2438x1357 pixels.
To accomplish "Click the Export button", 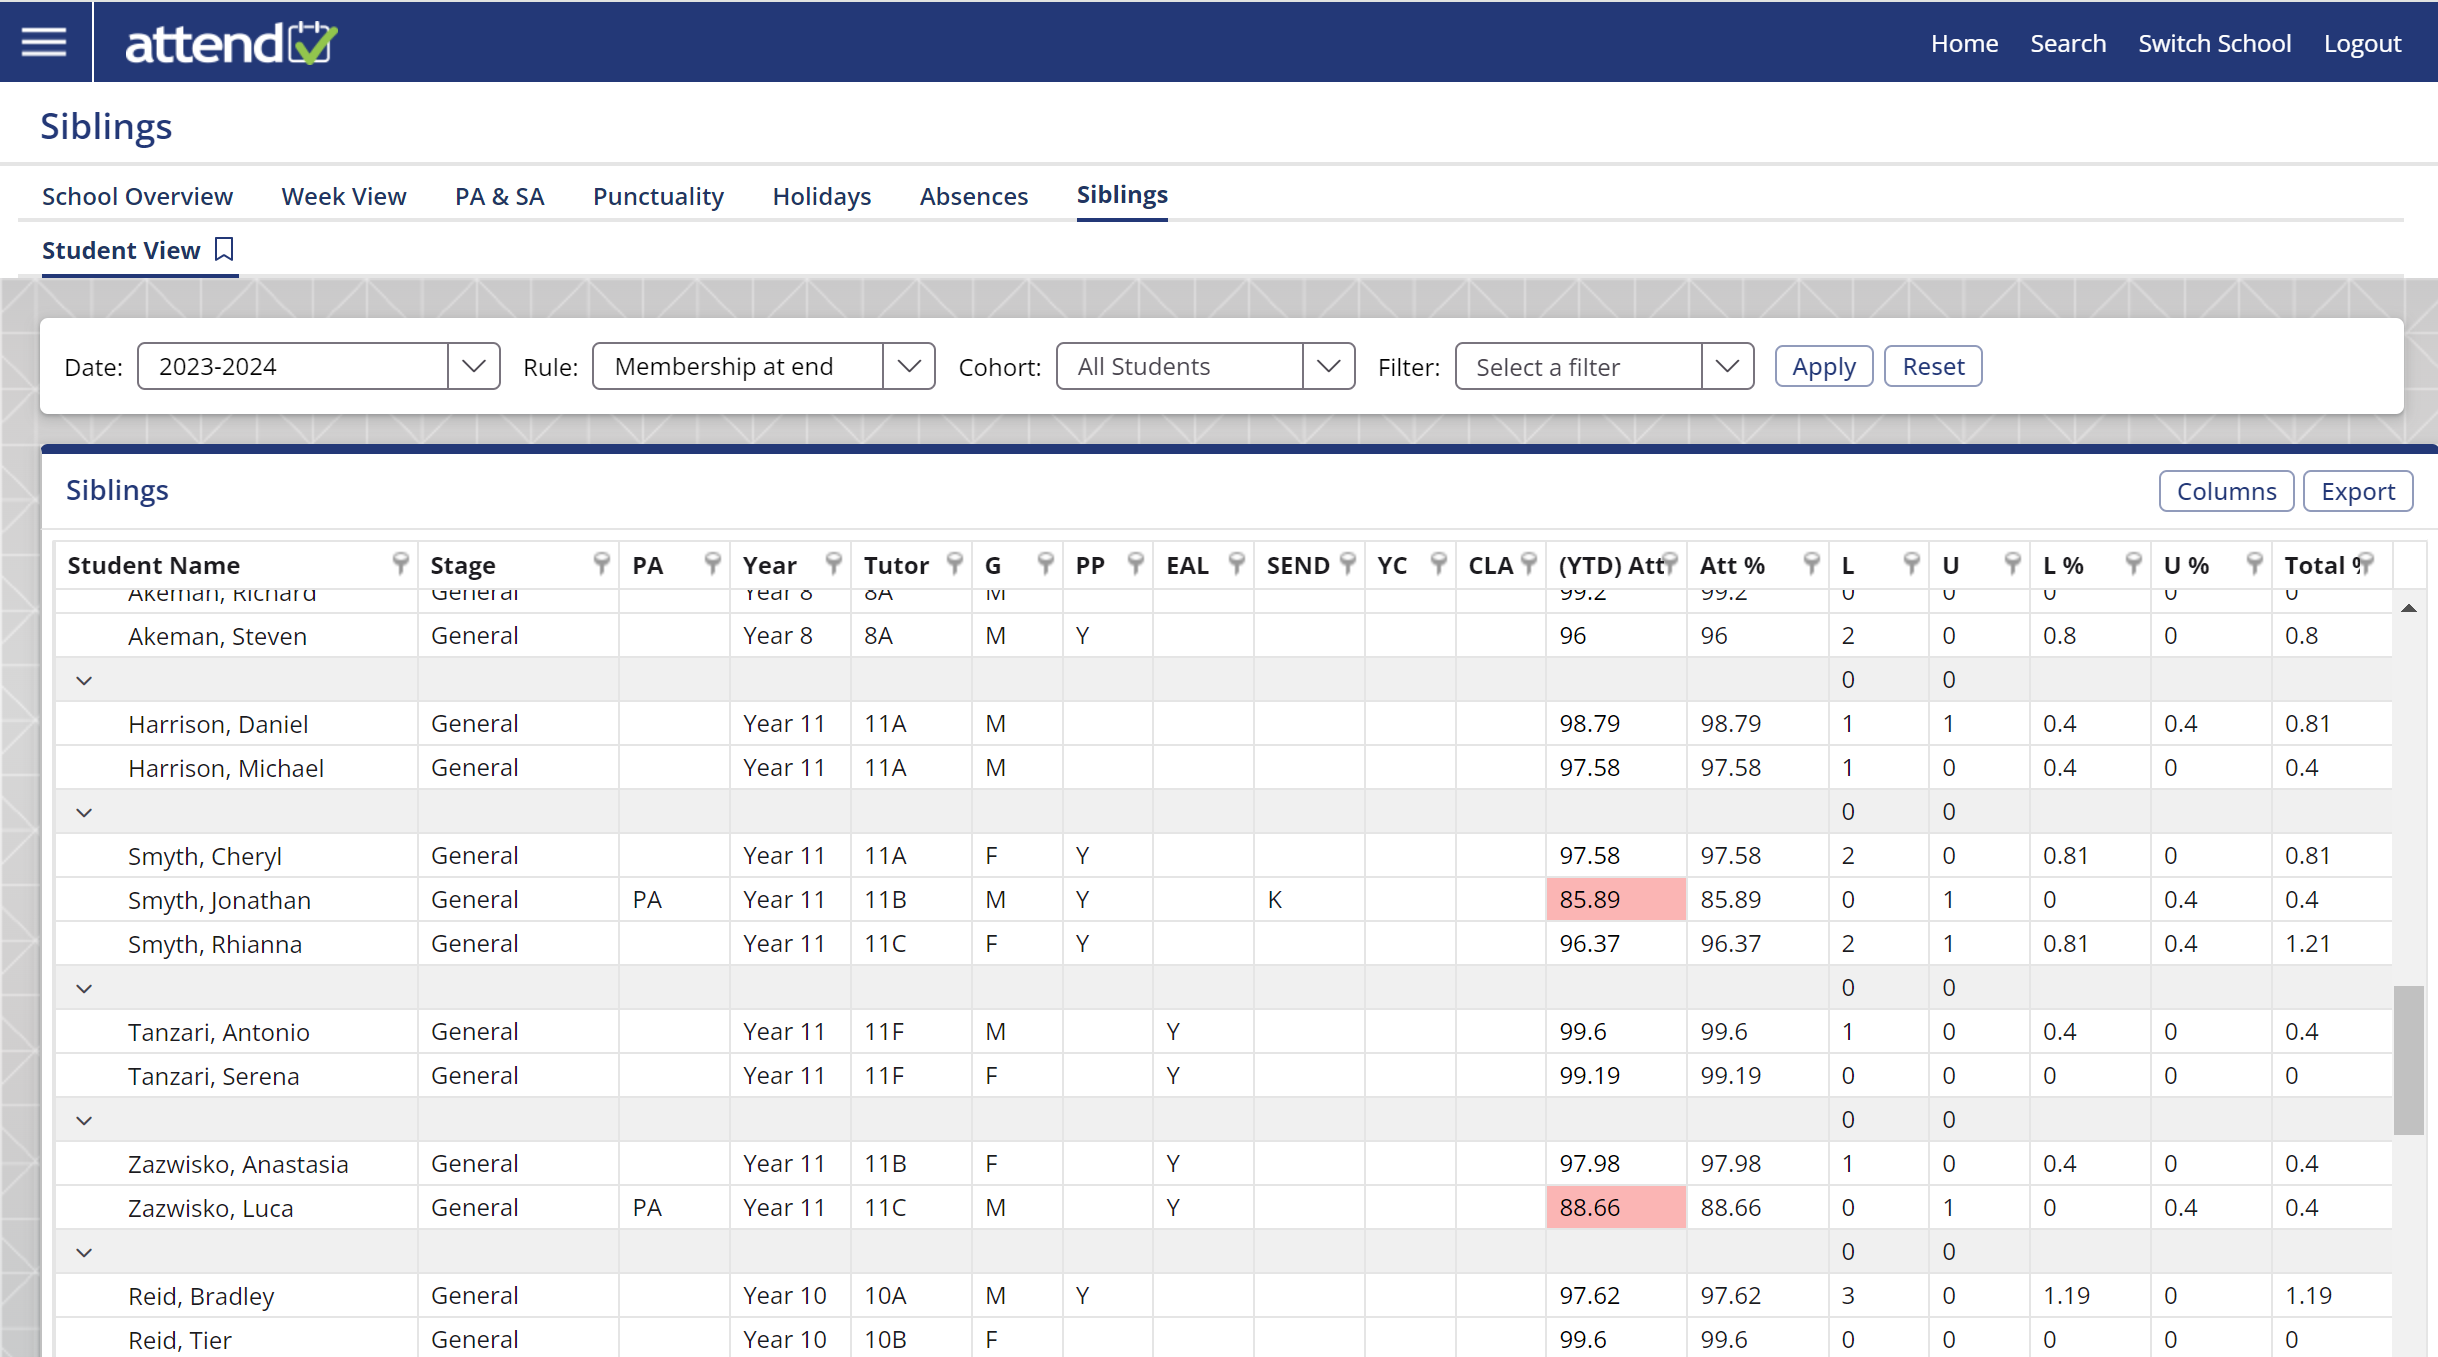I will tap(2359, 490).
